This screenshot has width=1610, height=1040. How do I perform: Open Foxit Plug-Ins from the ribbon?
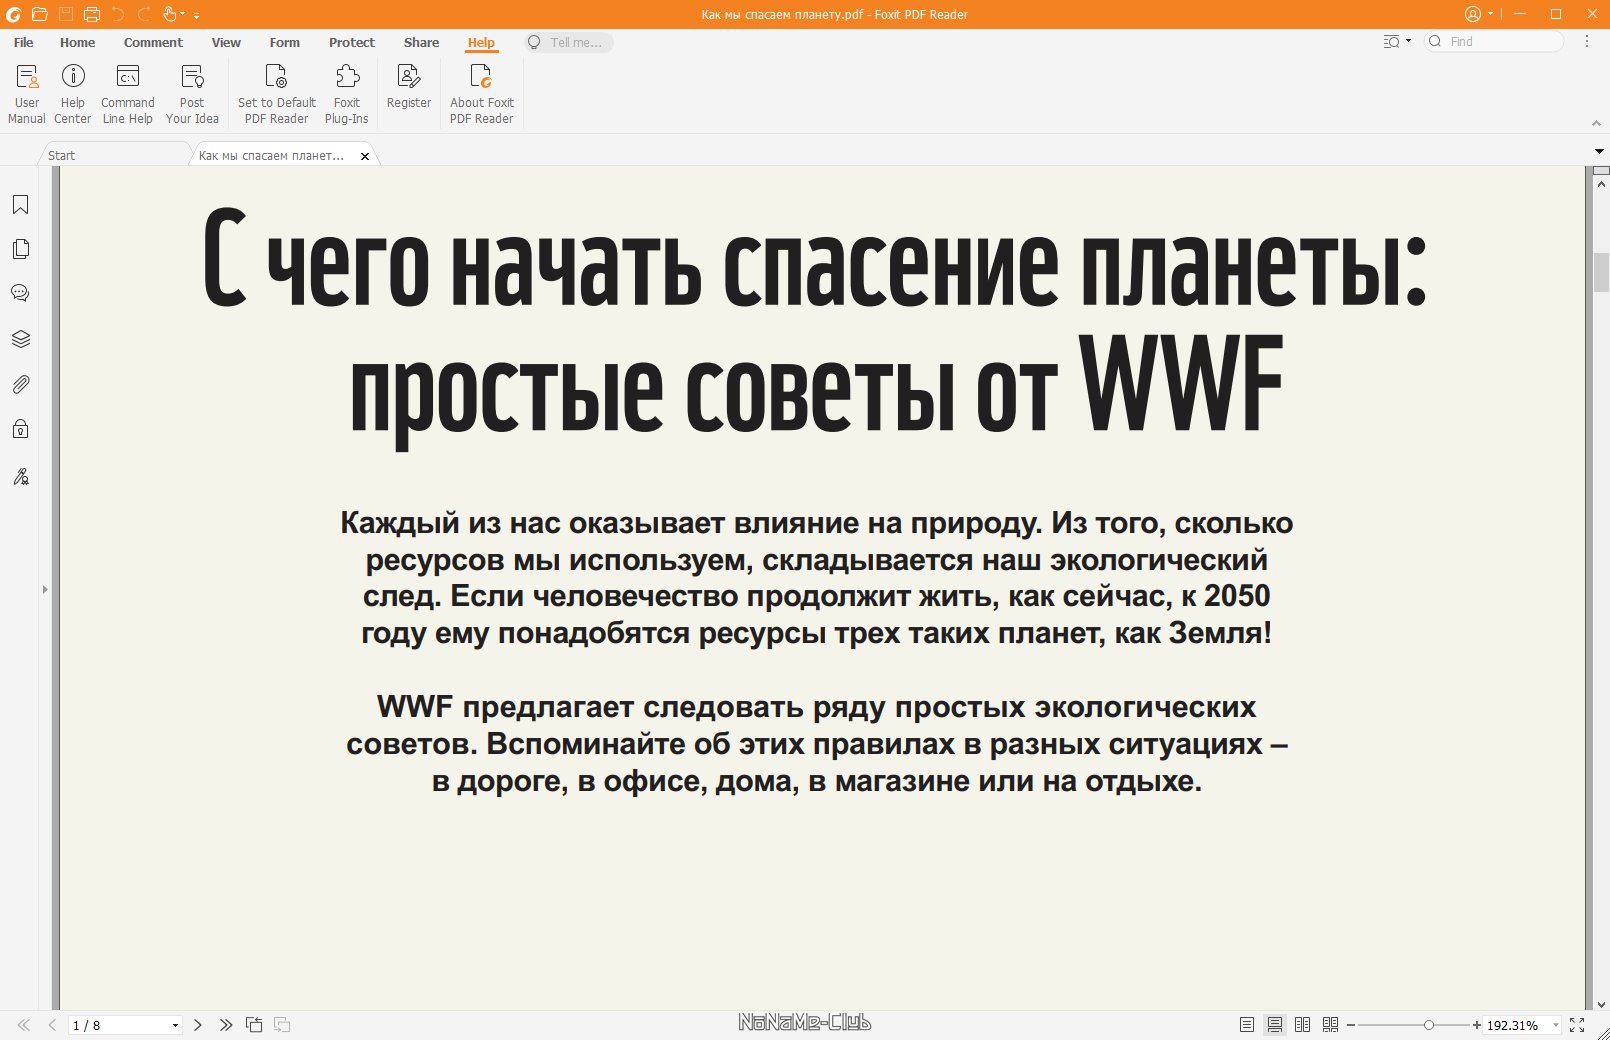347,94
